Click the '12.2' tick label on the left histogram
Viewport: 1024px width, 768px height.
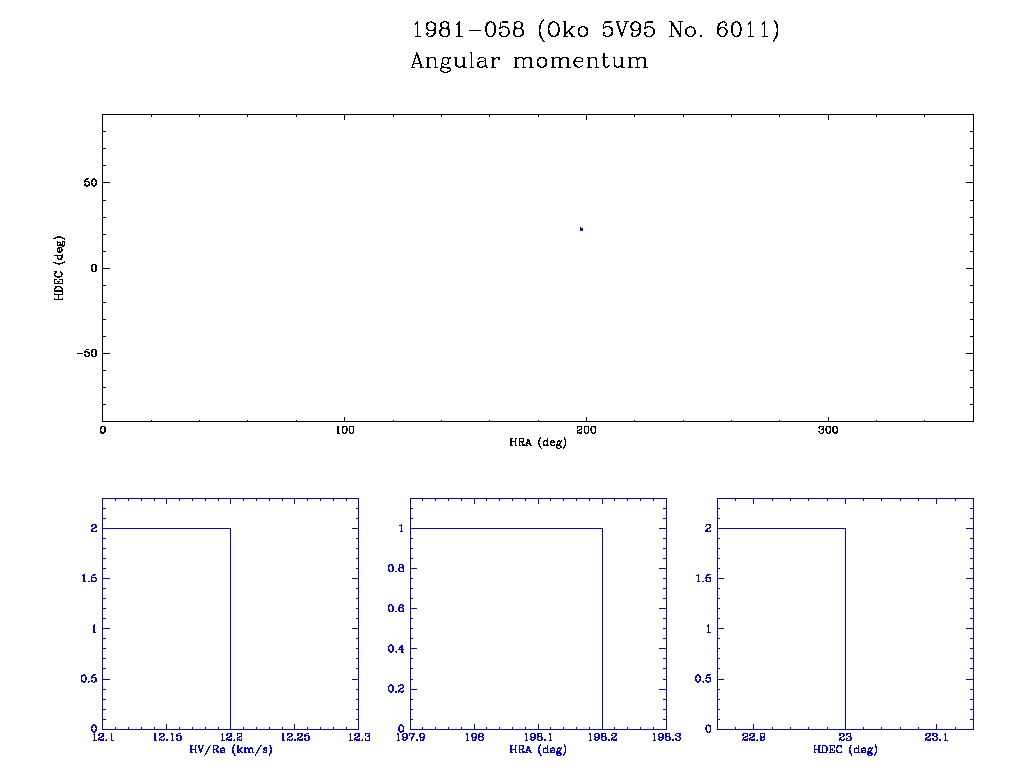230,737
